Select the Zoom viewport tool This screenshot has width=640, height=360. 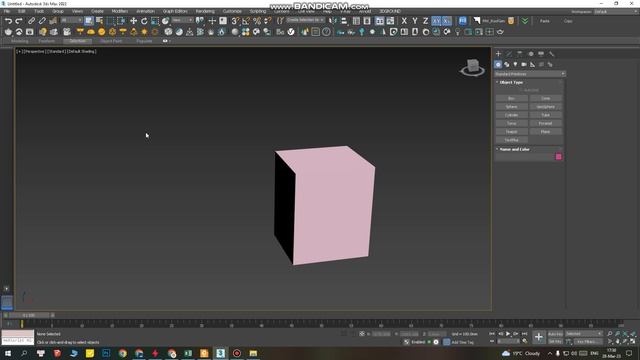tap(610, 334)
